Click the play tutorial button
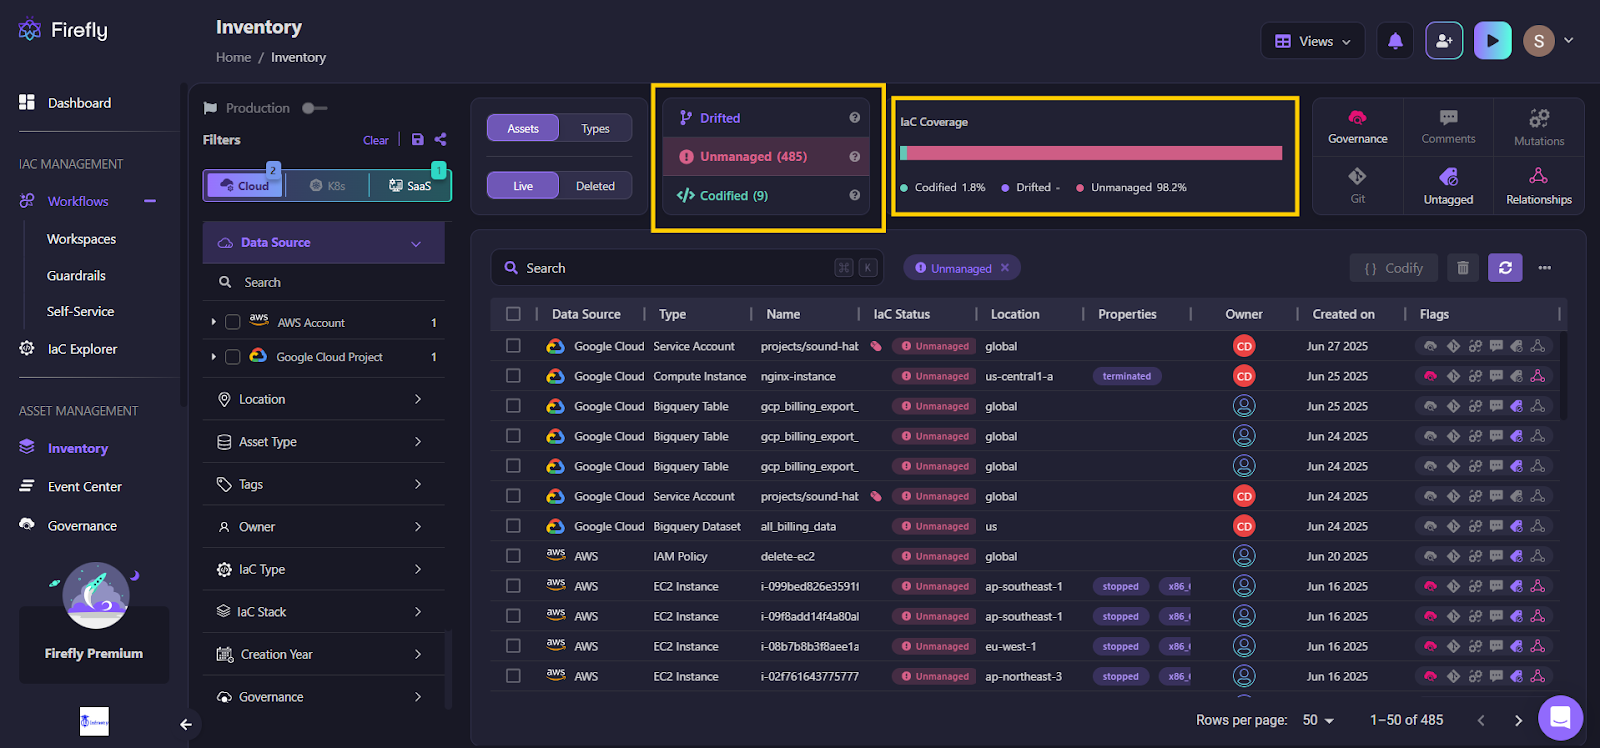The width and height of the screenshot is (1600, 748). (1492, 41)
